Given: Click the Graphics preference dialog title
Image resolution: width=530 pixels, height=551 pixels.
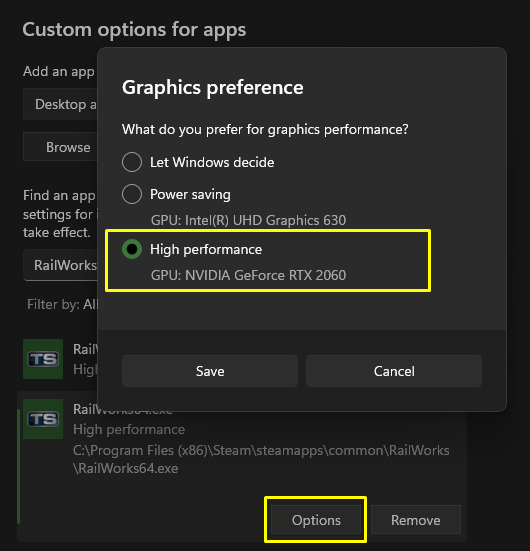Looking at the screenshot, I should point(213,87).
